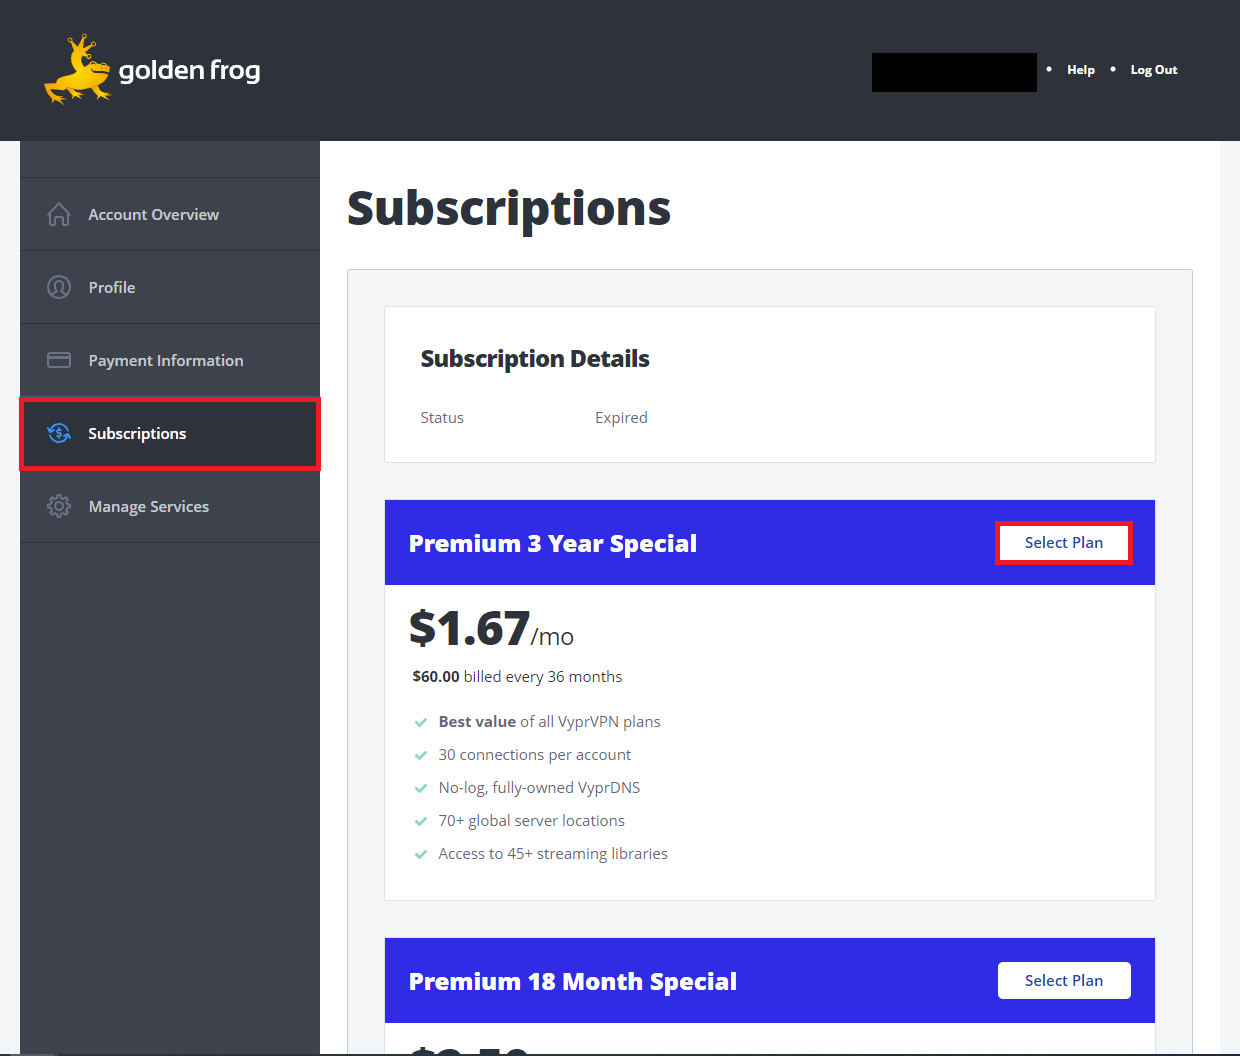Select Plan for Premium 18 Month Special

pos(1064,980)
